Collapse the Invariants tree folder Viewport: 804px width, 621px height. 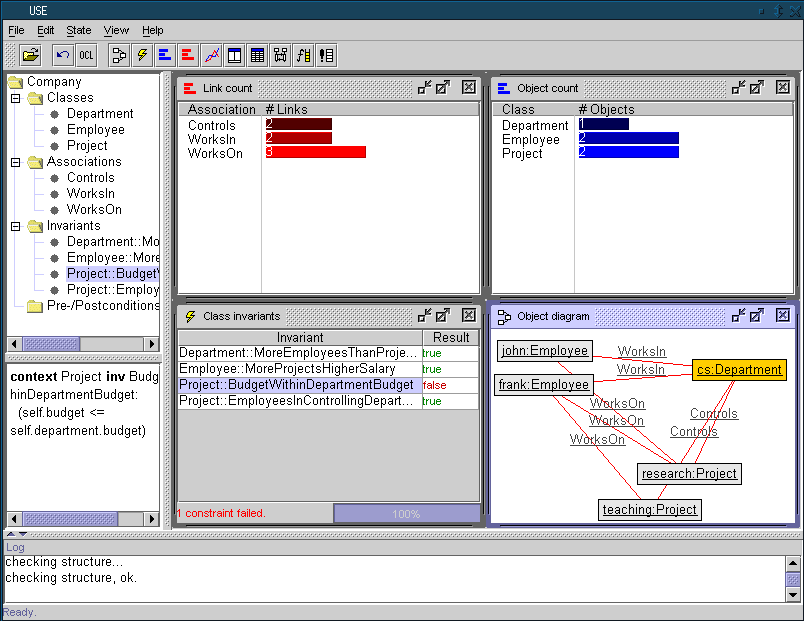coord(16,226)
